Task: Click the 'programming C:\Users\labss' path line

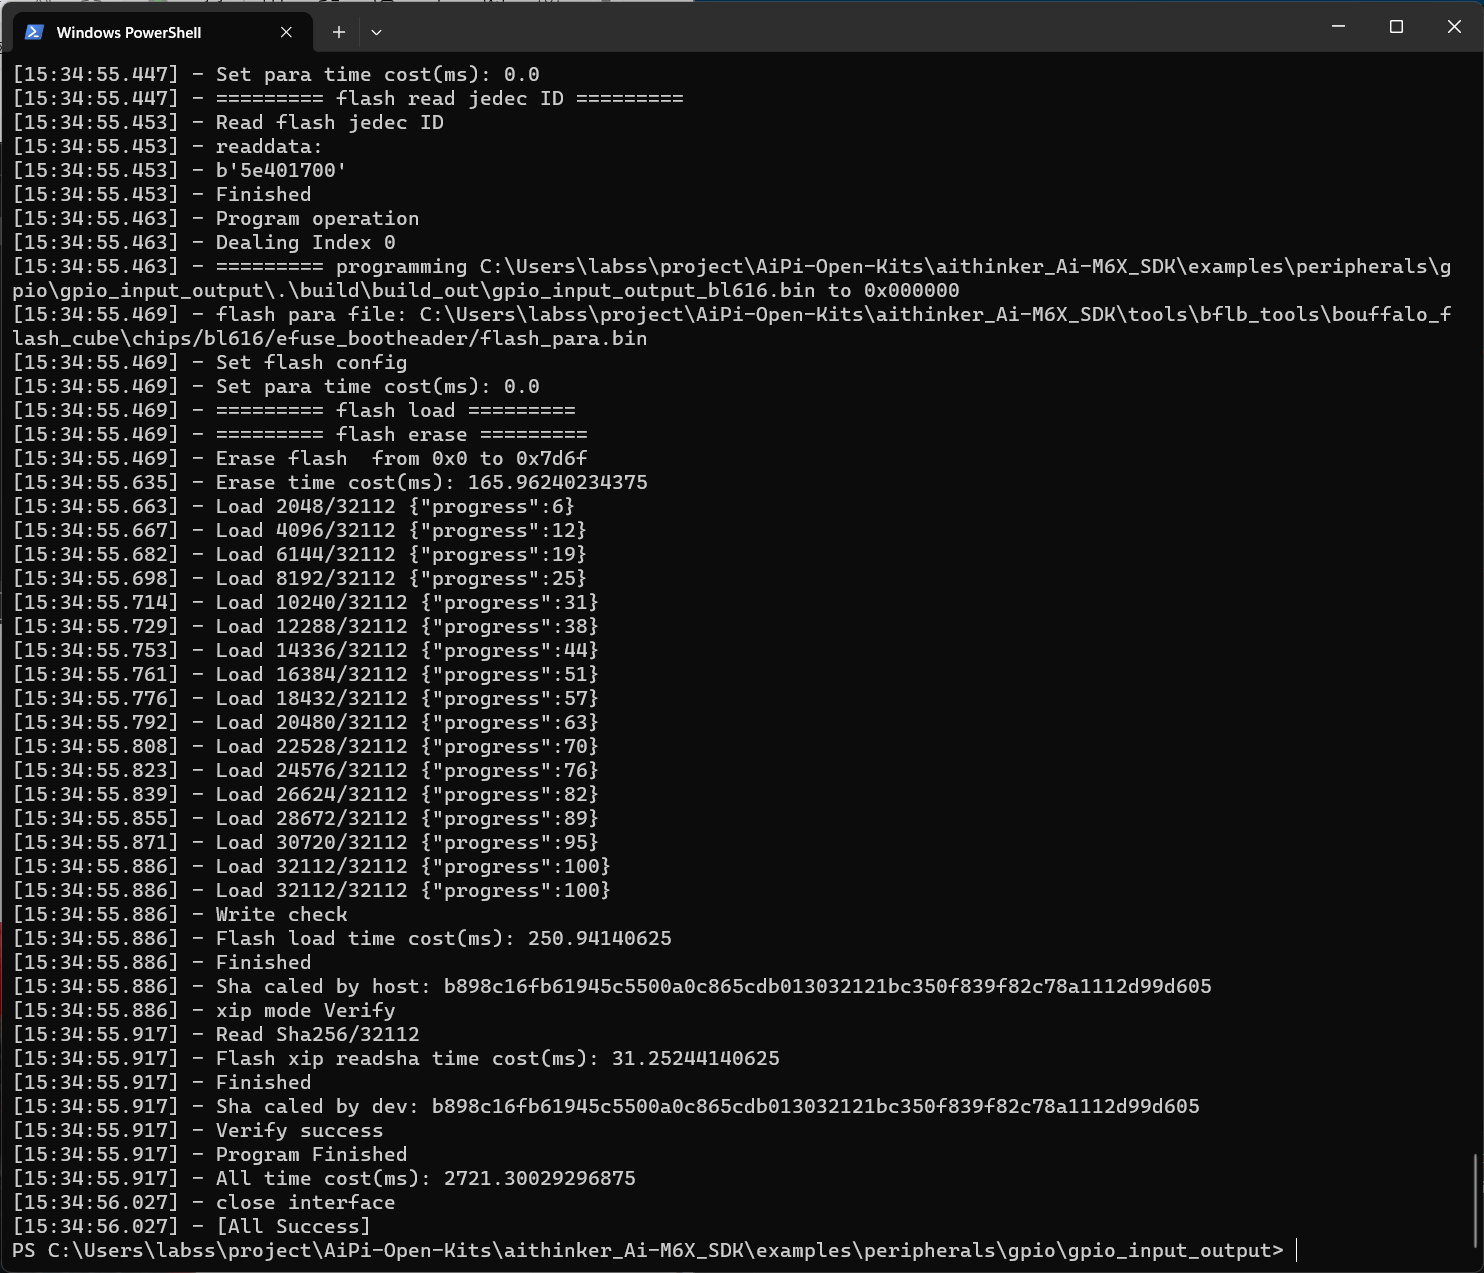Action: tap(732, 278)
